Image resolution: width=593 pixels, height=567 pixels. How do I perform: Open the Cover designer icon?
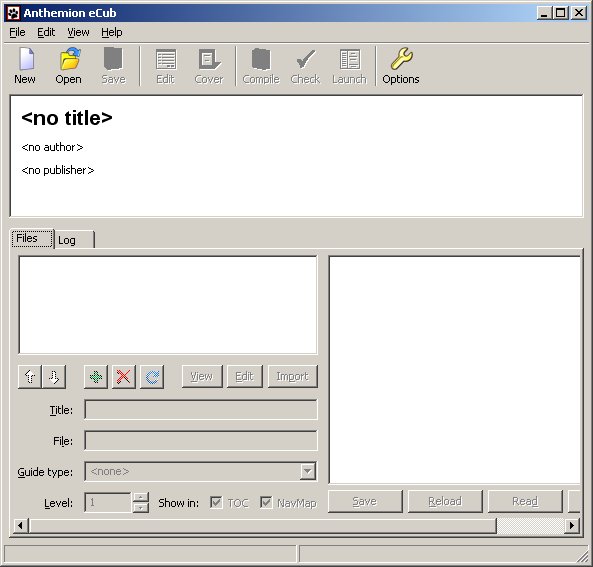point(209,66)
